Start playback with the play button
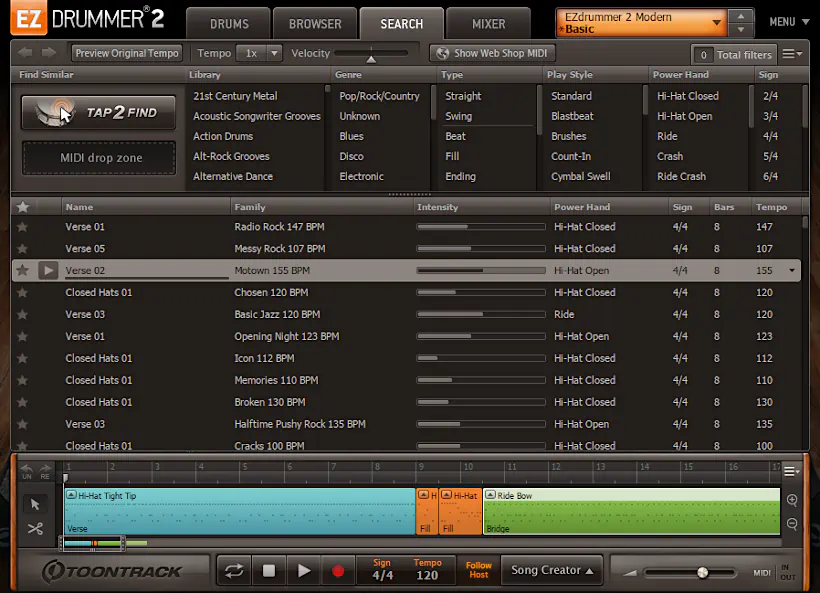820x593 pixels. tap(303, 571)
